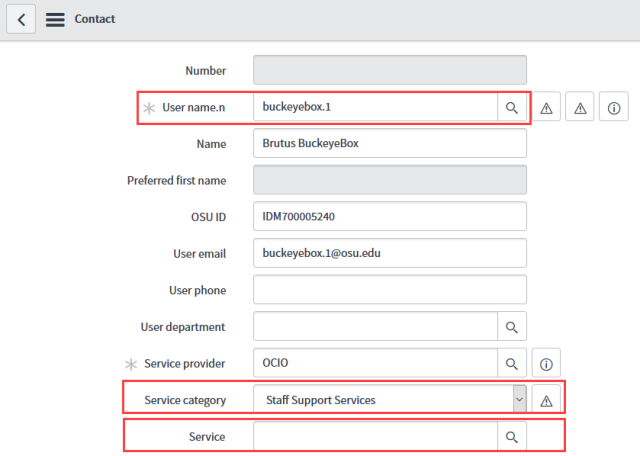Select the 'Preferred first name' label
640x456 pixels.
pyautogui.click(x=176, y=180)
